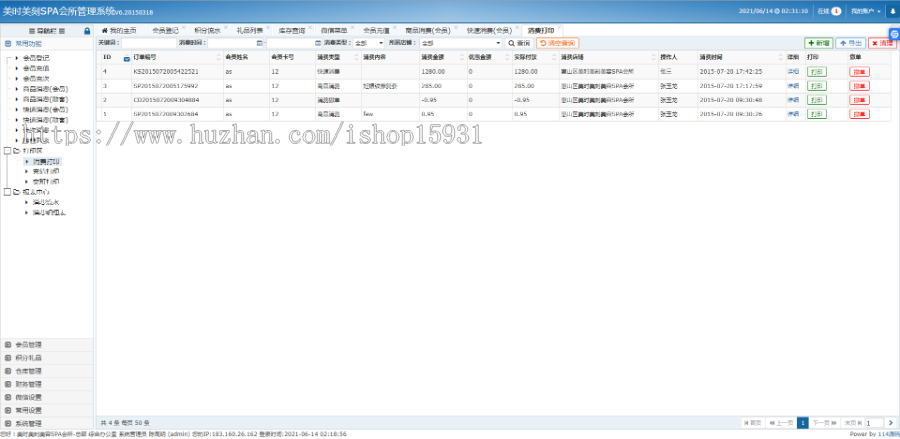Select page 1 in pagination
The image size is (900, 439).
tap(802, 423)
